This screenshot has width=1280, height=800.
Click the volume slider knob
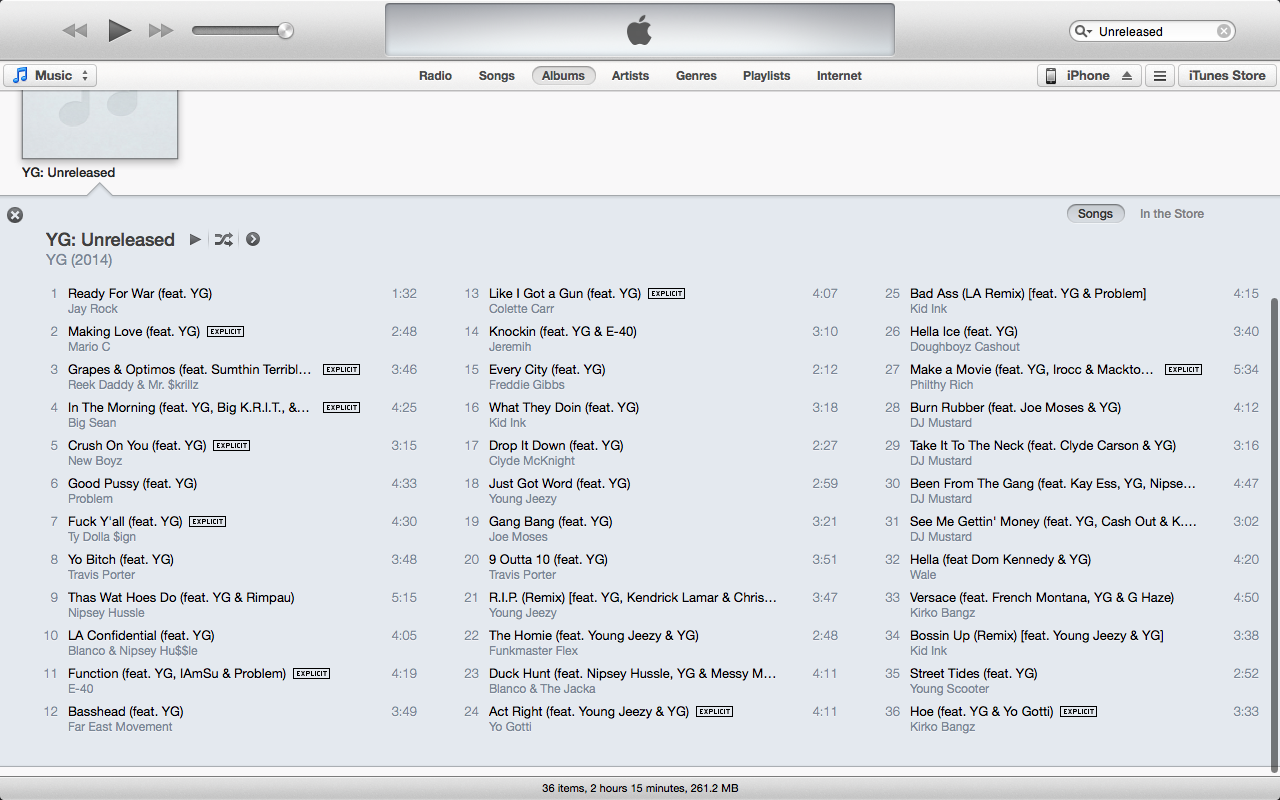[x=285, y=31]
